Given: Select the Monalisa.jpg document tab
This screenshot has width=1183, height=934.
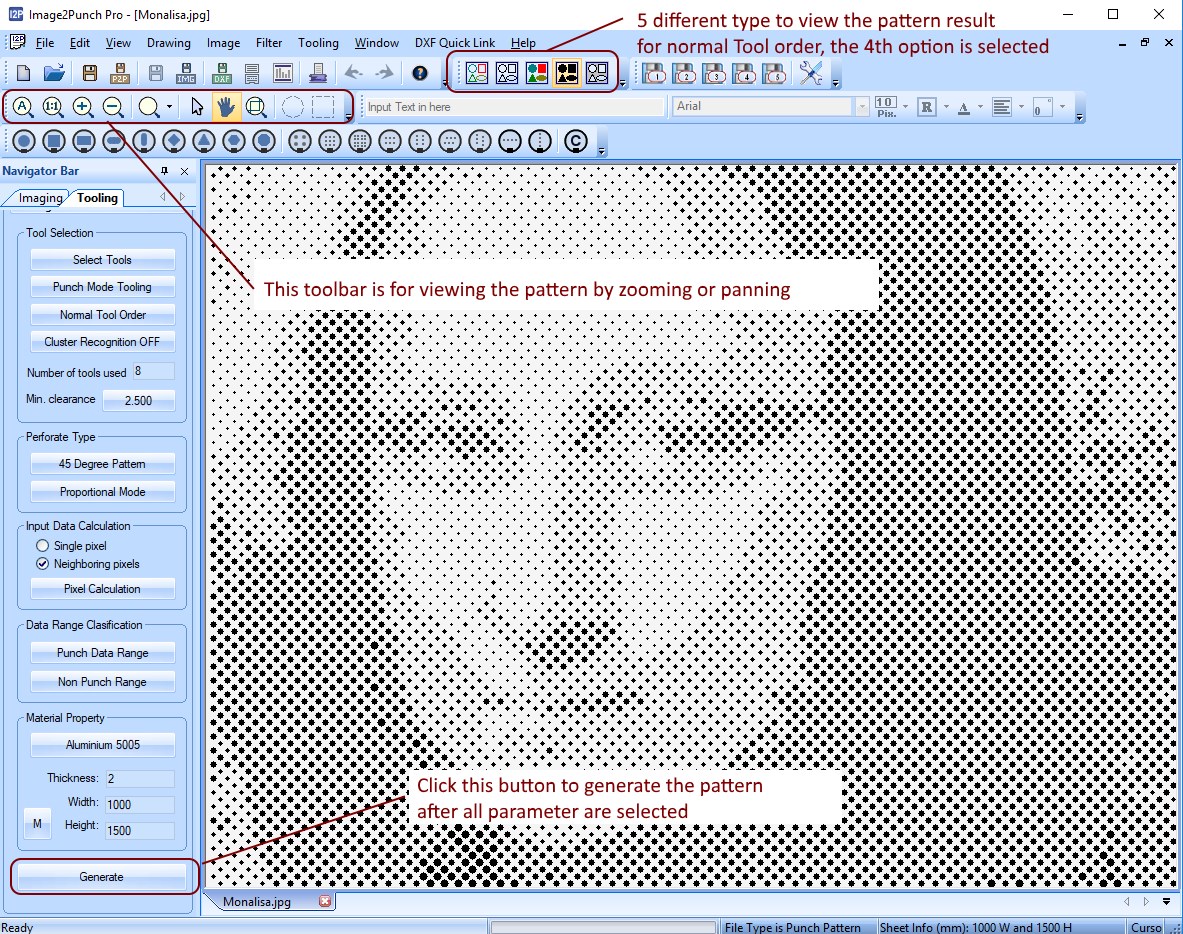Looking at the screenshot, I should (257, 902).
